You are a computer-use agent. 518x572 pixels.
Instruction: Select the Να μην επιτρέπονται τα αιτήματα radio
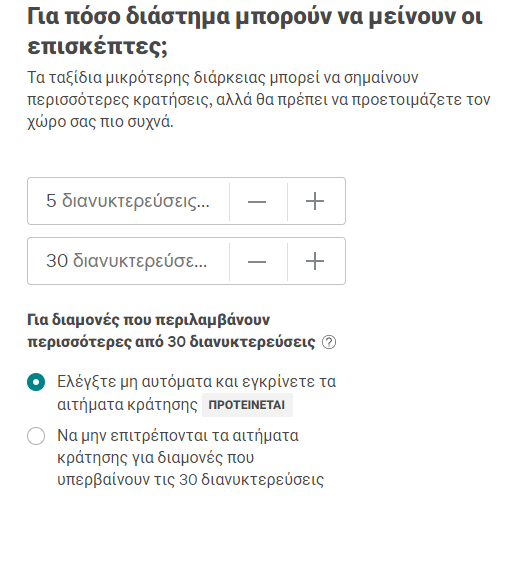(36, 436)
